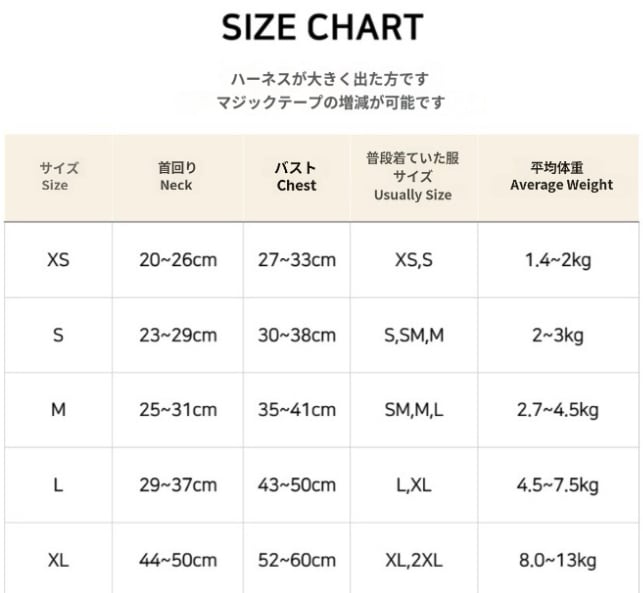Select the XL size row label

point(58,560)
